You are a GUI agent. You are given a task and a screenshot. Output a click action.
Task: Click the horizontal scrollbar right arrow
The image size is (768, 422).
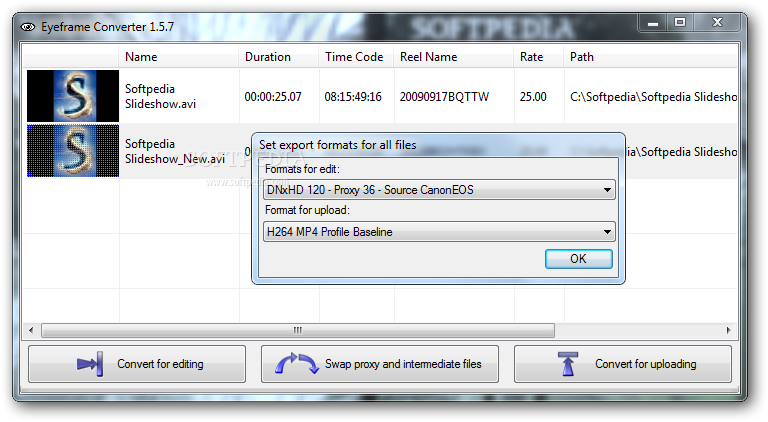pos(728,330)
